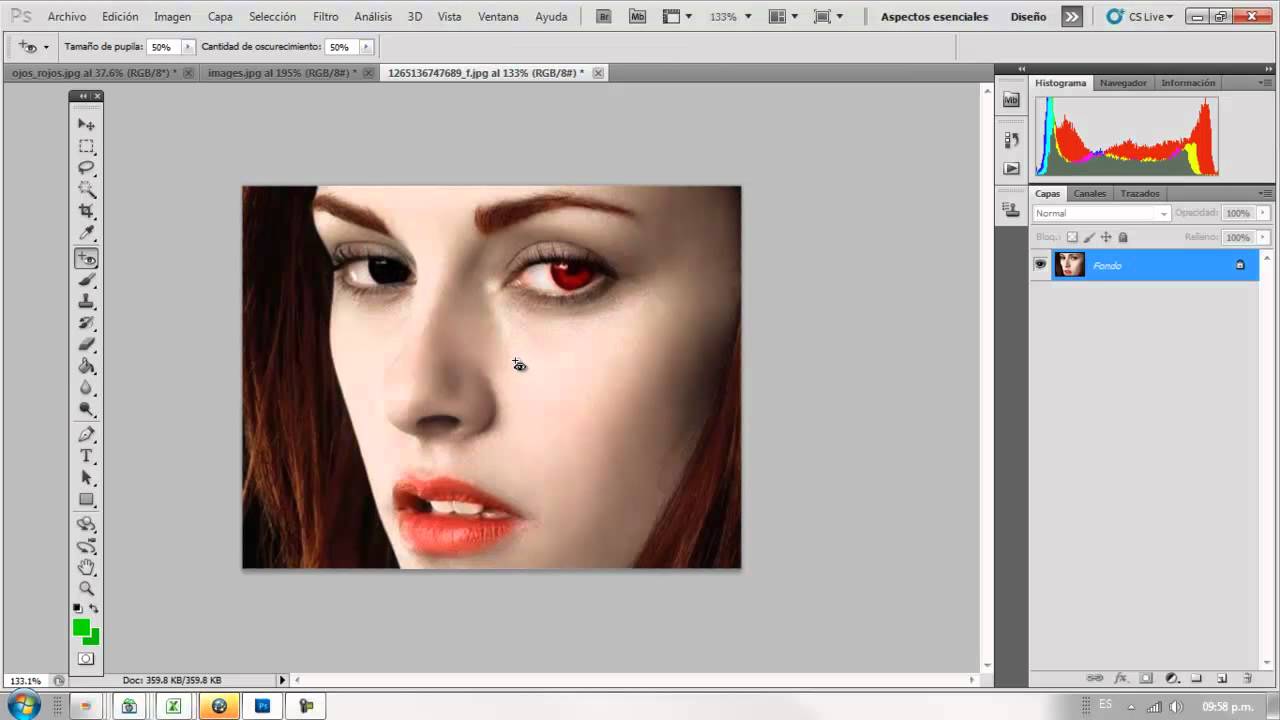Click the Fondo layer thumbnail
This screenshot has height=720, width=1280.
click(x=1069, y=264)
